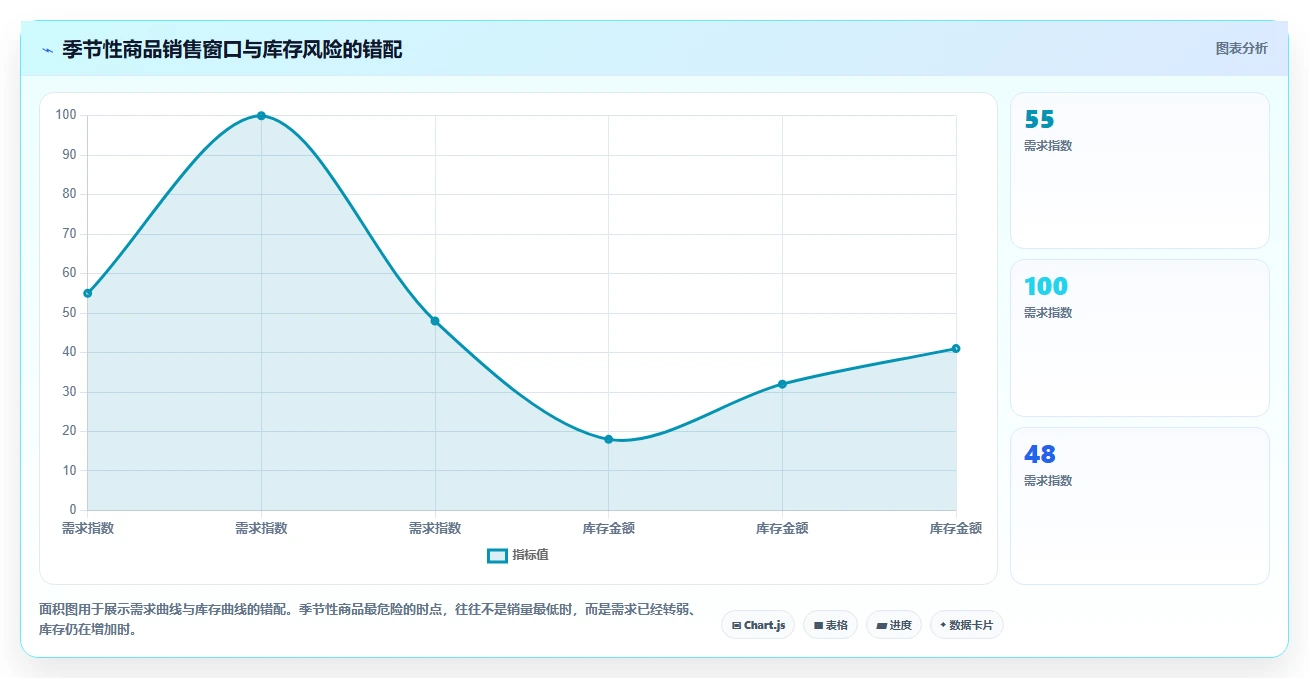Click the title 季节性商品销售窗口与库存风险的错配
Image resolution: width=1309 pixels, height=678 pixels.
click(232, 49)
